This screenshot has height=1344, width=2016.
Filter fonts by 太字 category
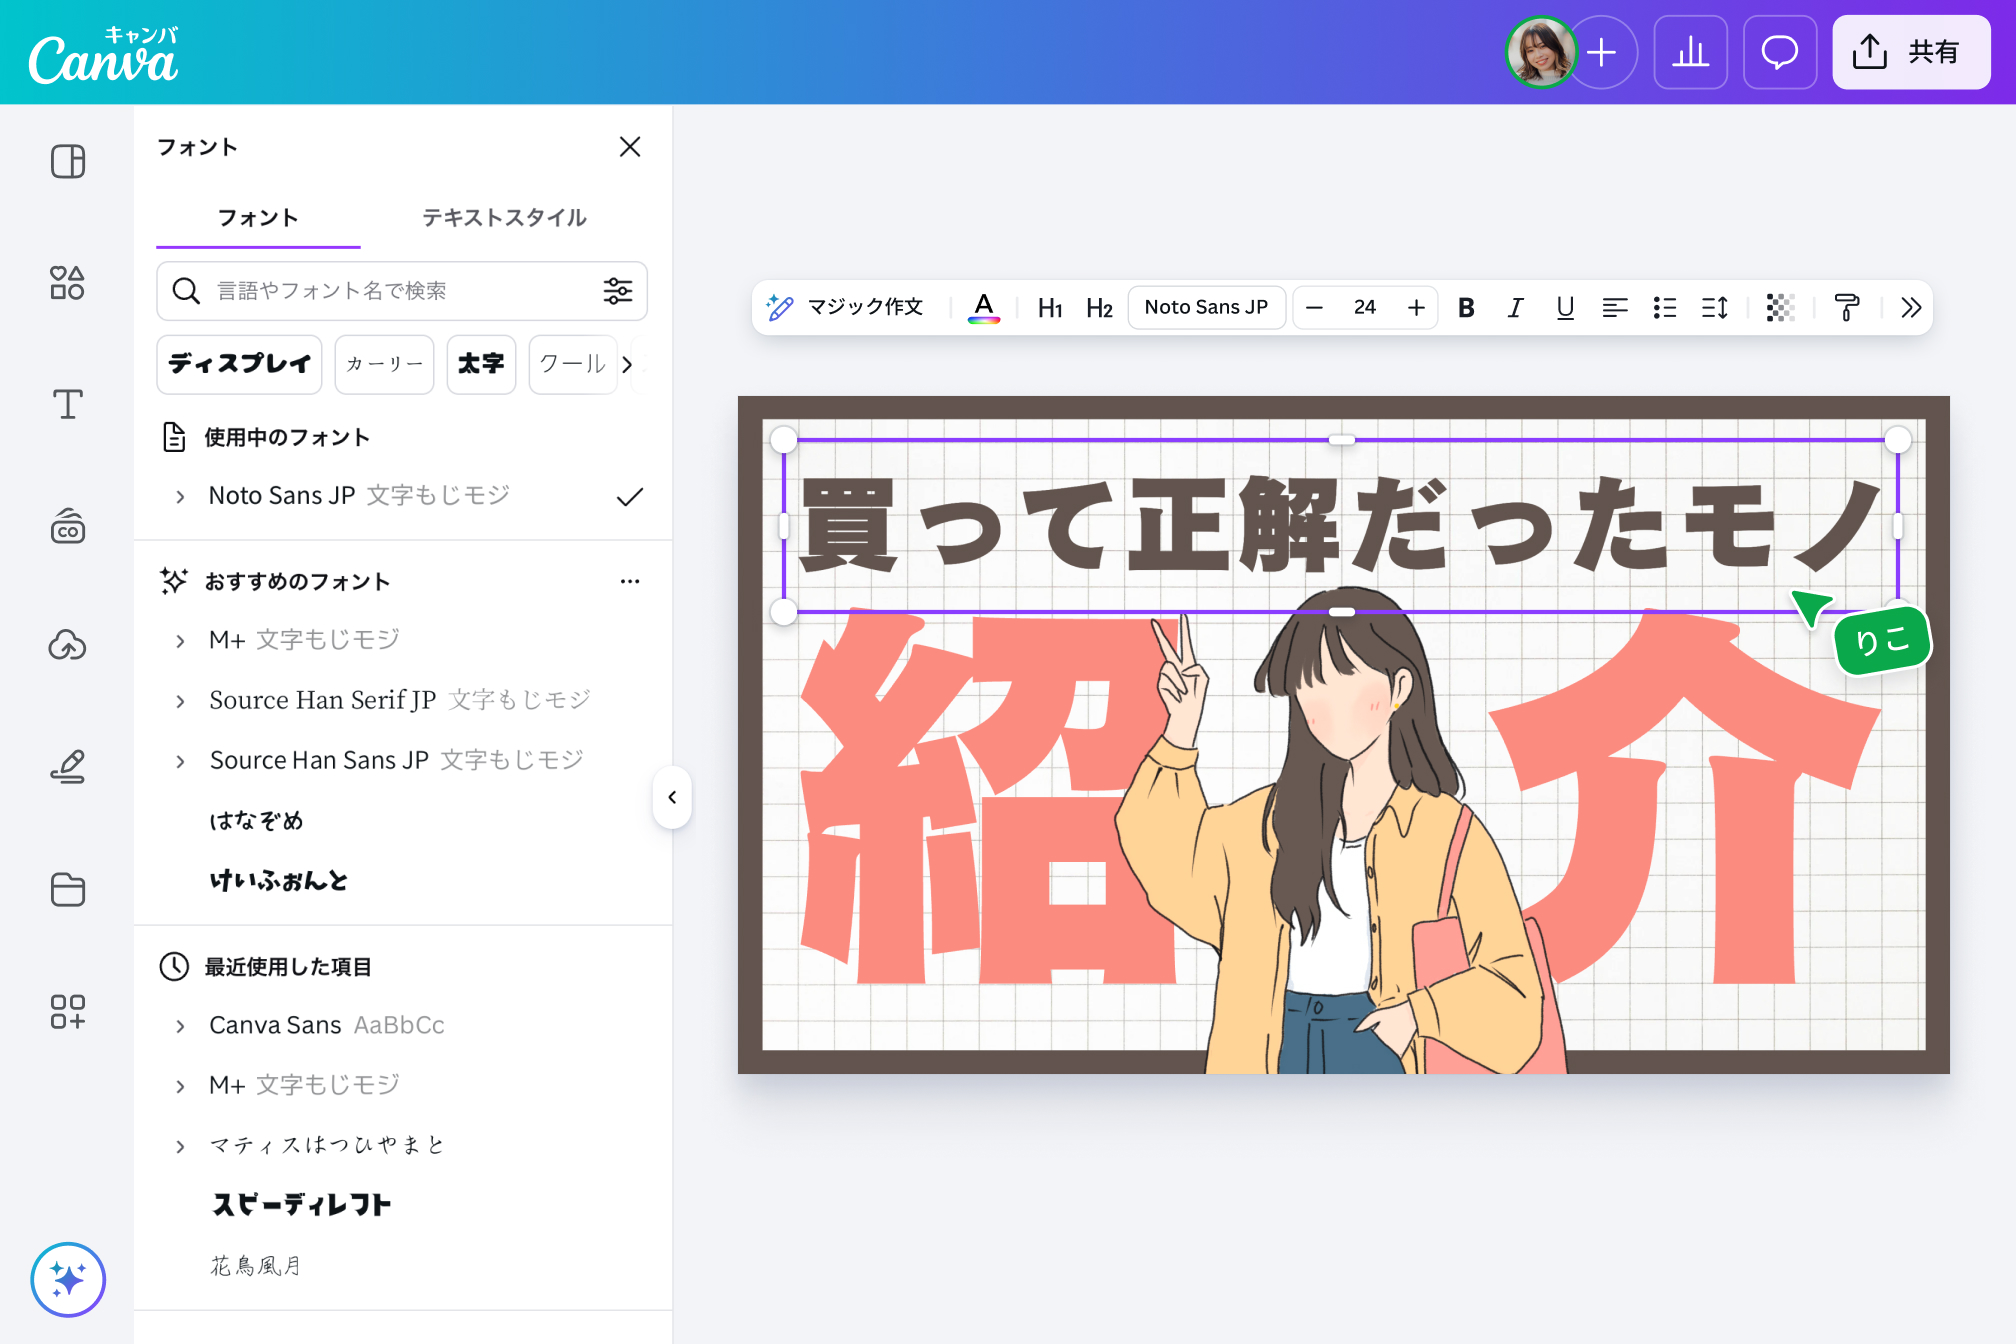(x=481, y=364)
